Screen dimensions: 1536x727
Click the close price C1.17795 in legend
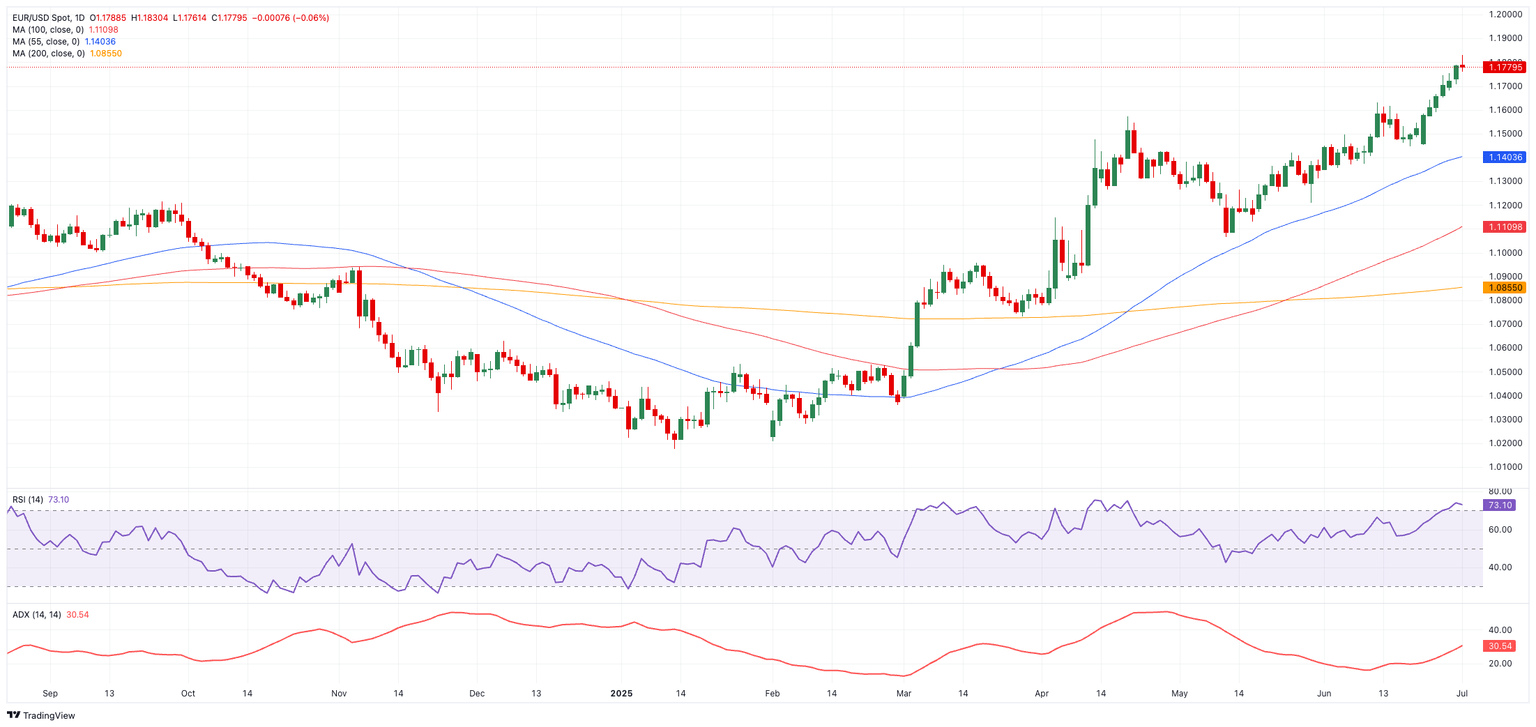(230, 18)
